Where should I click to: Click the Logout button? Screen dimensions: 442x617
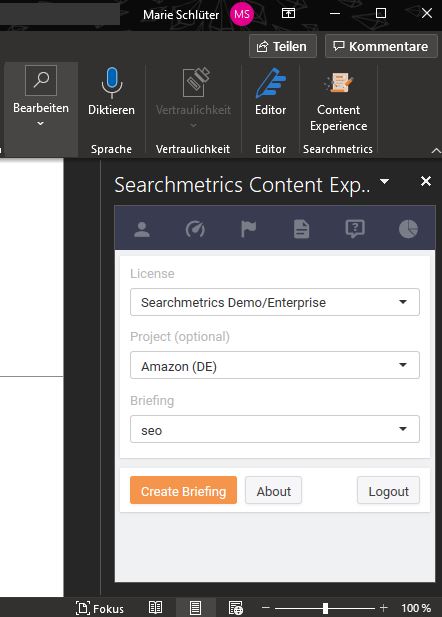[388, 490]
